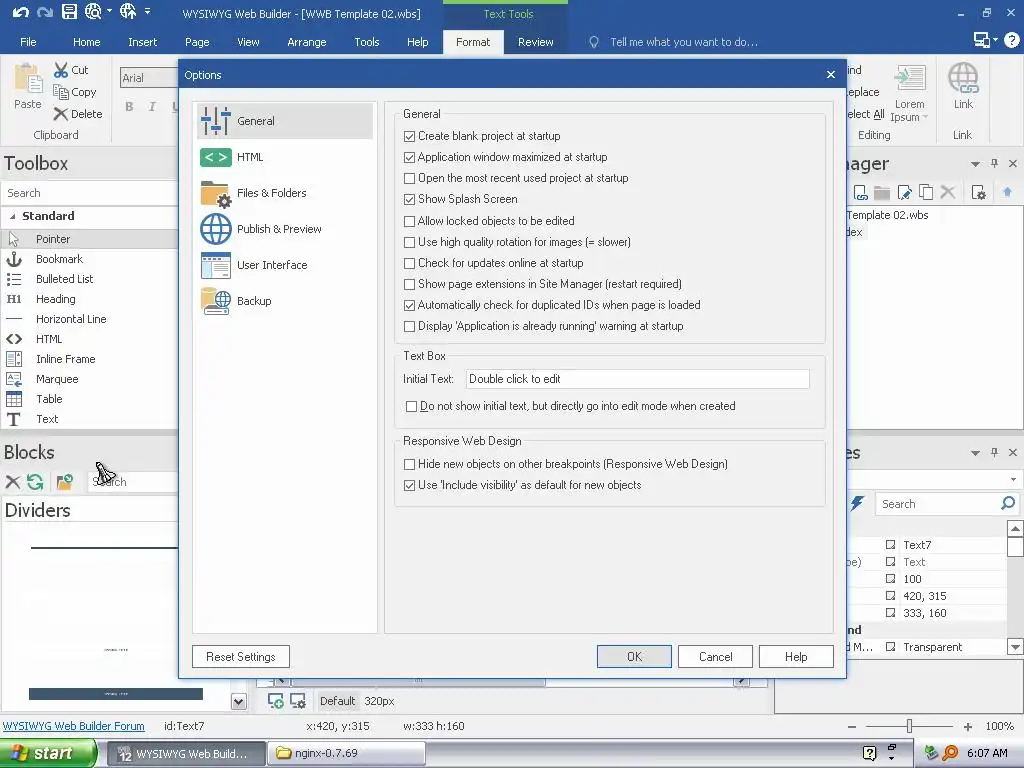Open User Interface options category
The image size is (1024, 768).
pos(285,264)
